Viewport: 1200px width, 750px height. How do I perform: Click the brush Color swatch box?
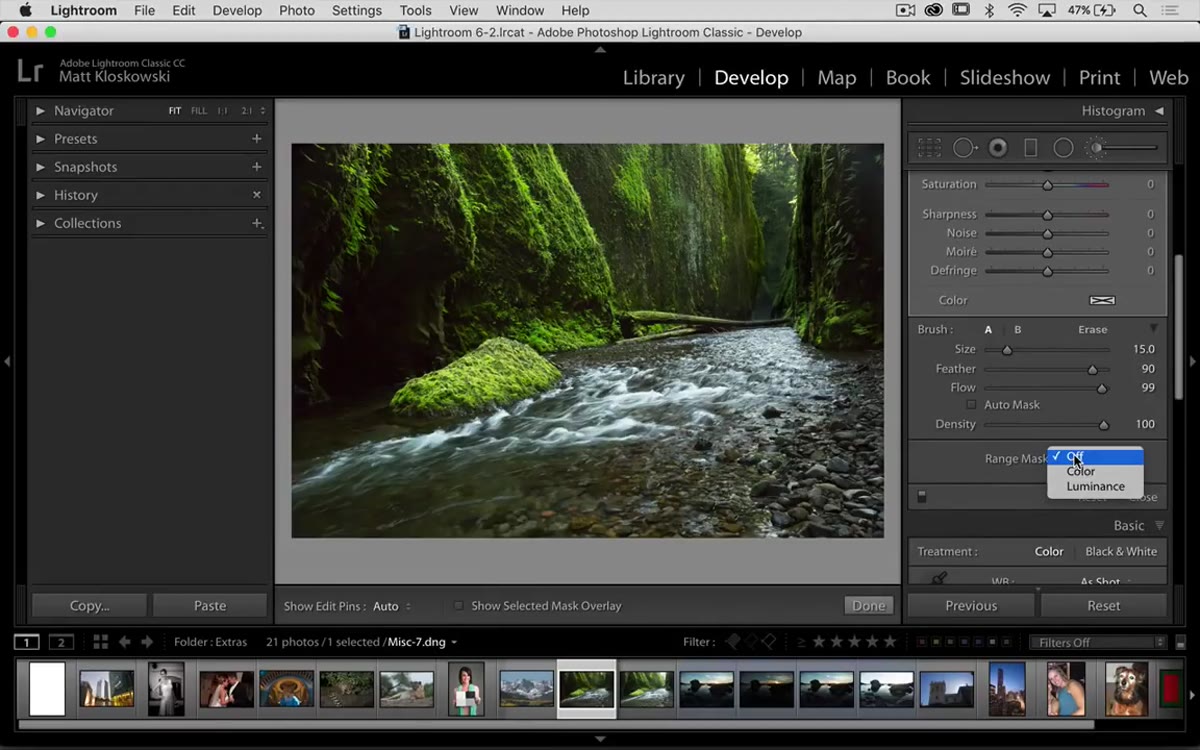(1102, 300)
